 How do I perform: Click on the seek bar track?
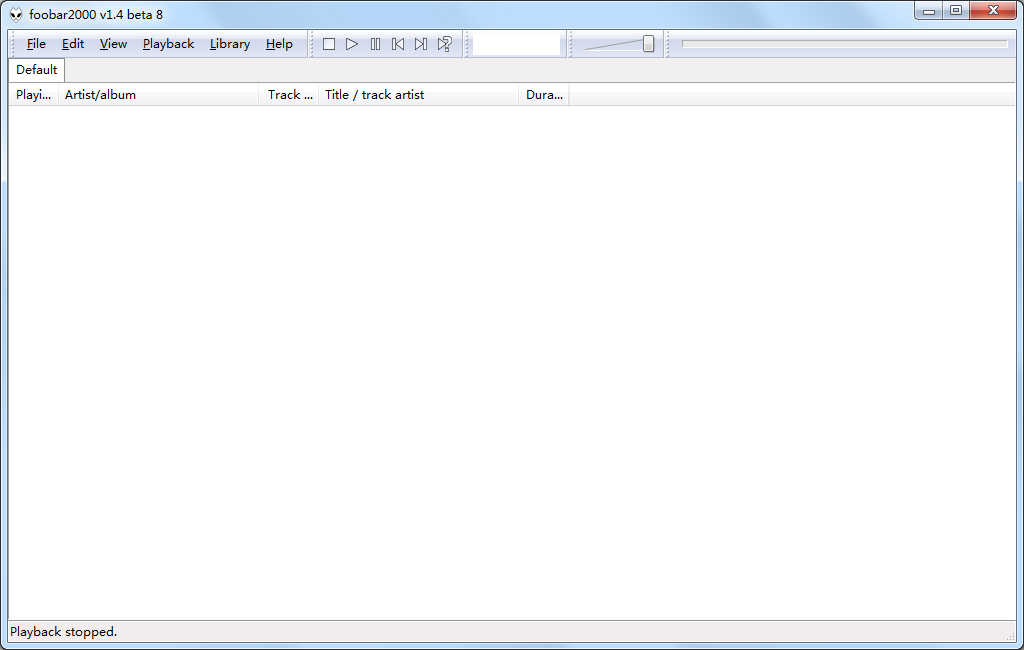844,44
